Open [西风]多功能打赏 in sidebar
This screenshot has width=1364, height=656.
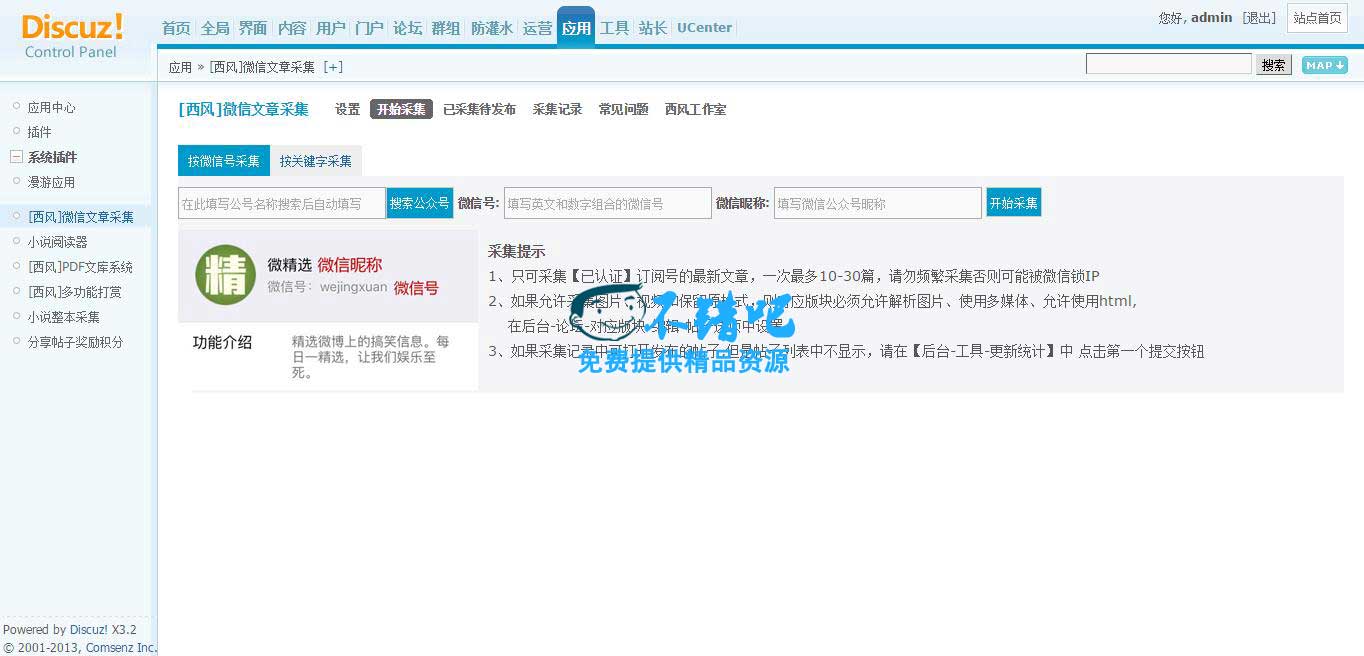[x=75, y=292]
